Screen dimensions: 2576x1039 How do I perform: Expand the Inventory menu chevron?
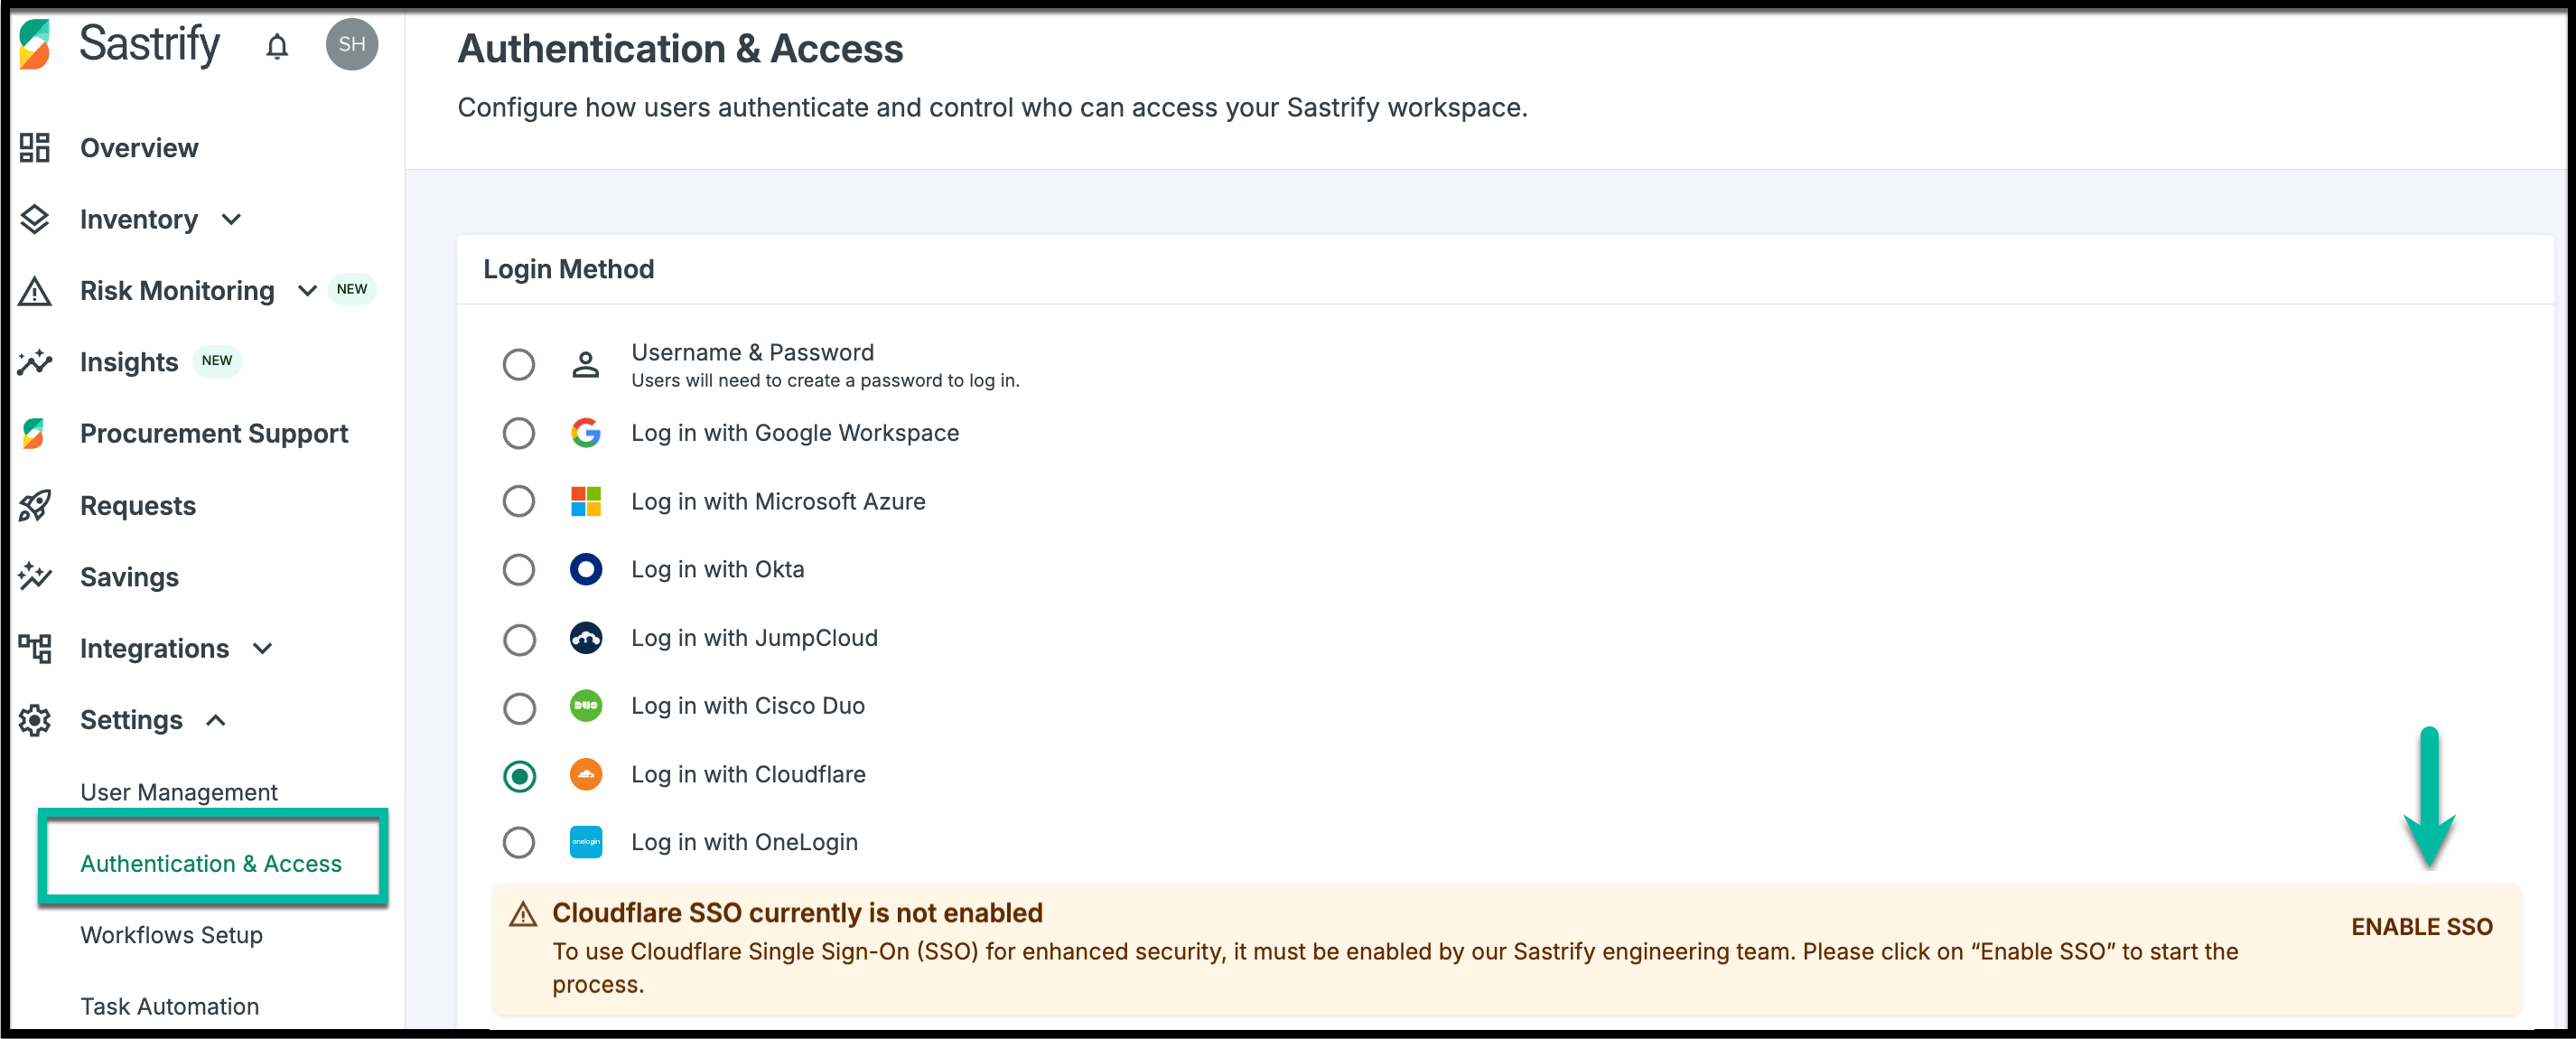(232, 220)
